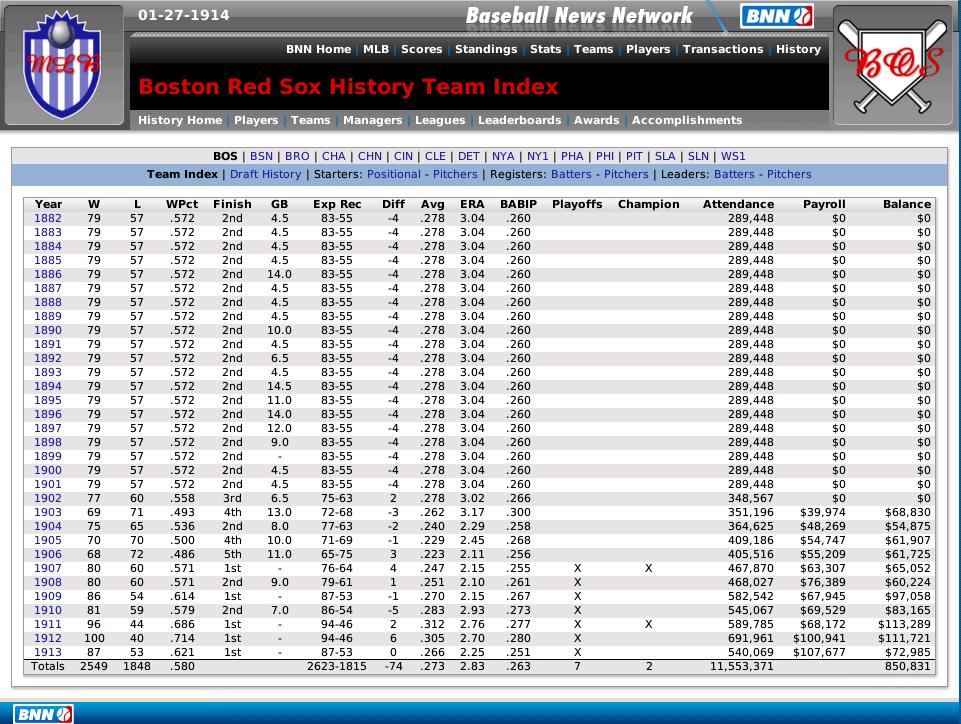Open Registers Batters link
The height and width of the screenshot is (724, 961).
pyautogui.click(x=571, y=174)
